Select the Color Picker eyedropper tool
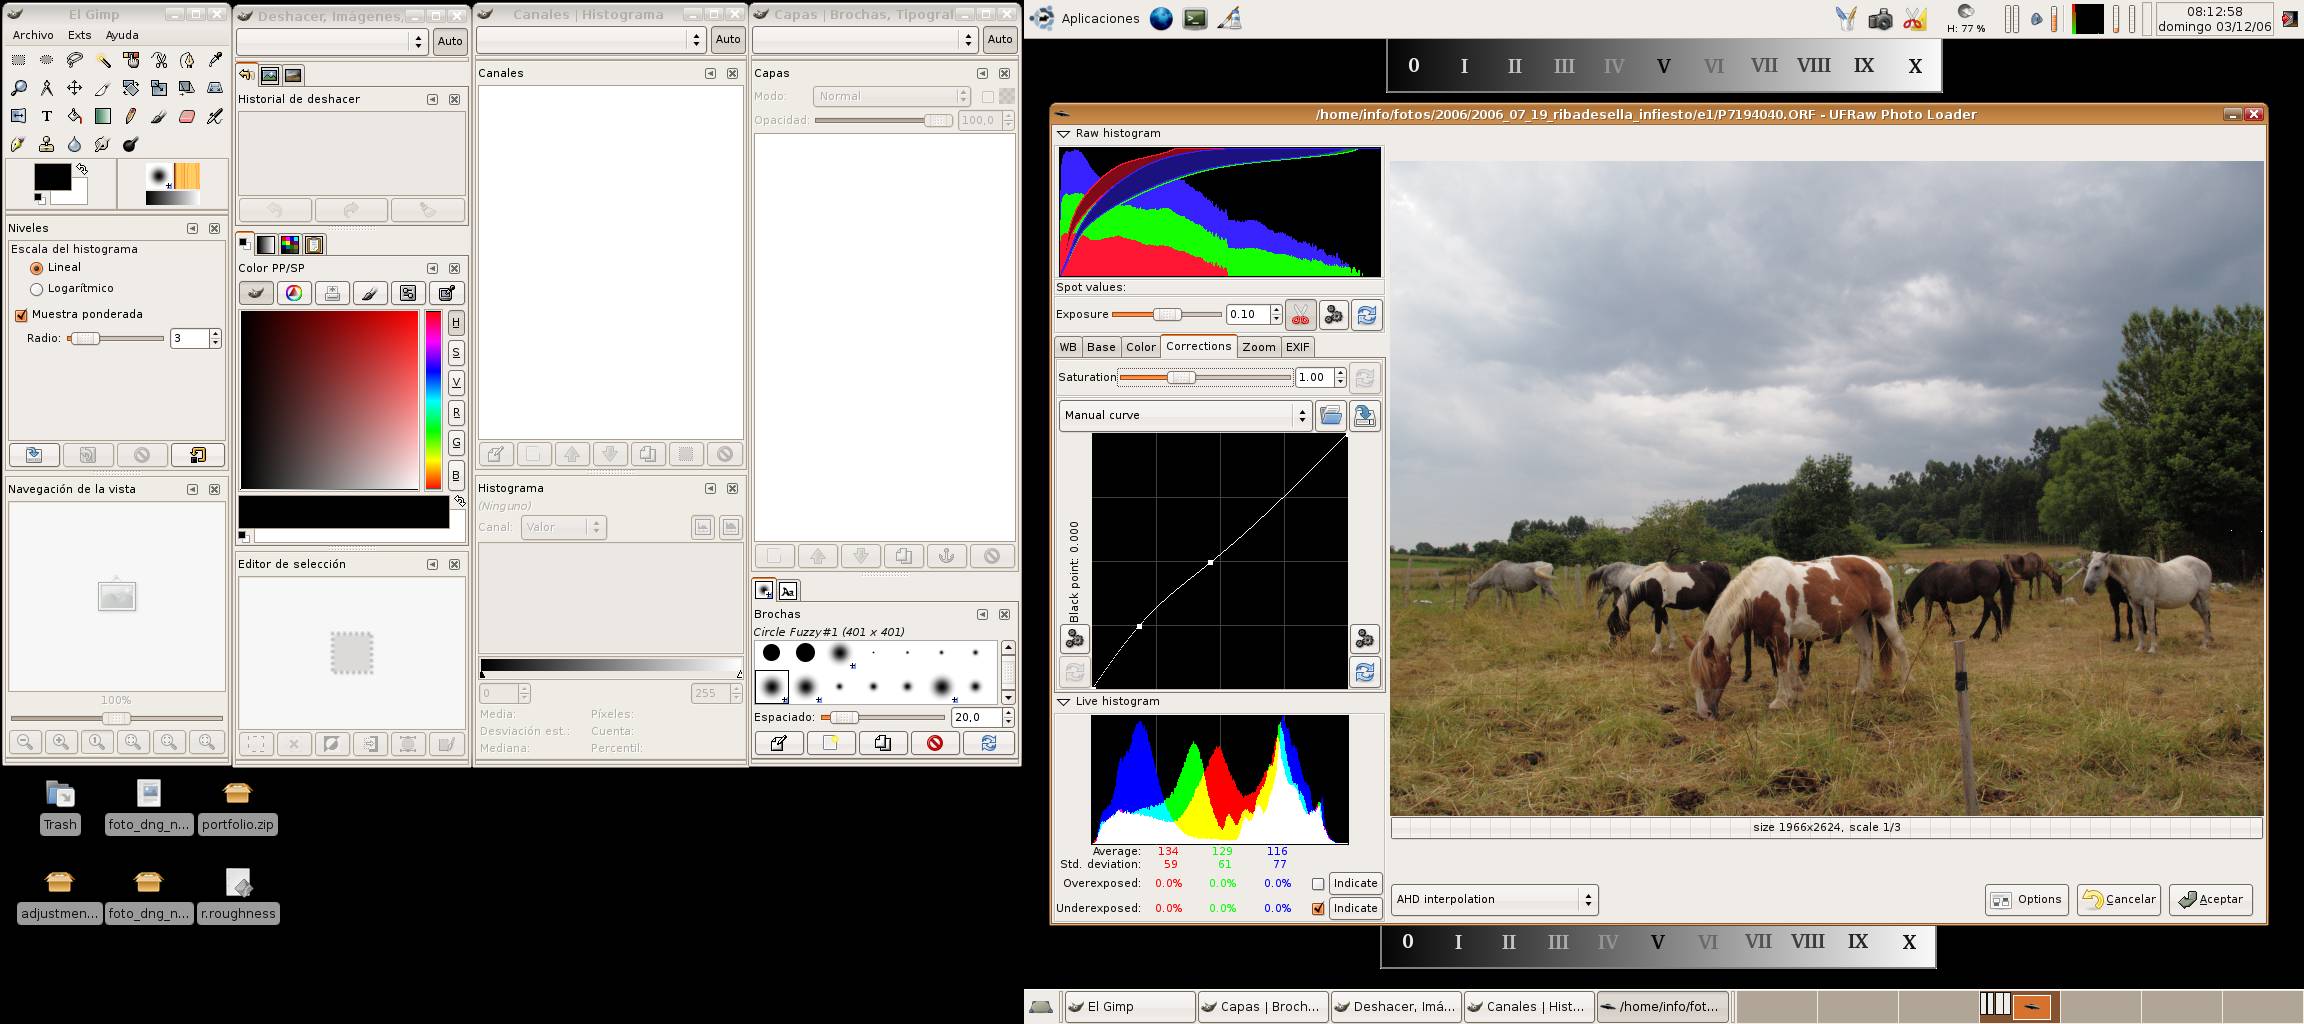Viewport: 2304px width, 1024px height. tap(214, 60)
